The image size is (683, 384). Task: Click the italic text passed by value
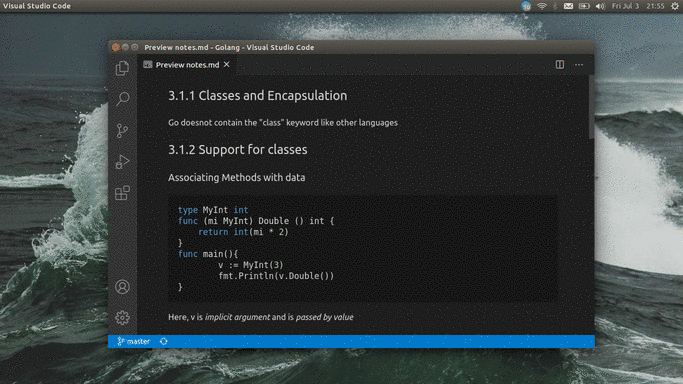point(325,317)
